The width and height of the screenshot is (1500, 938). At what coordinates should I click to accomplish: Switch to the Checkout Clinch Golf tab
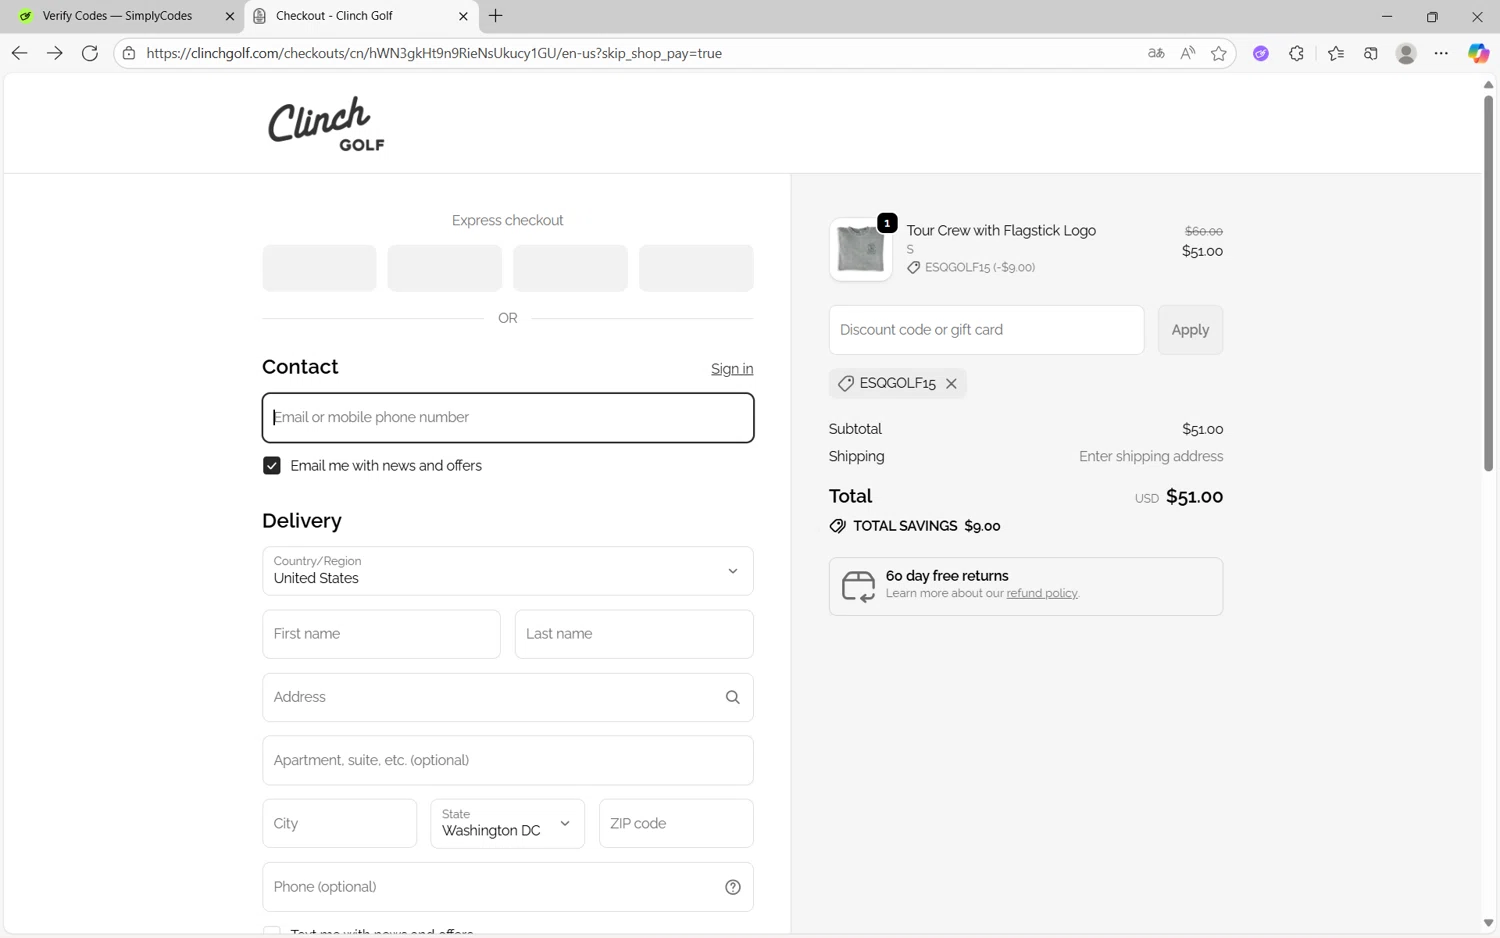(x=361, y=16)
